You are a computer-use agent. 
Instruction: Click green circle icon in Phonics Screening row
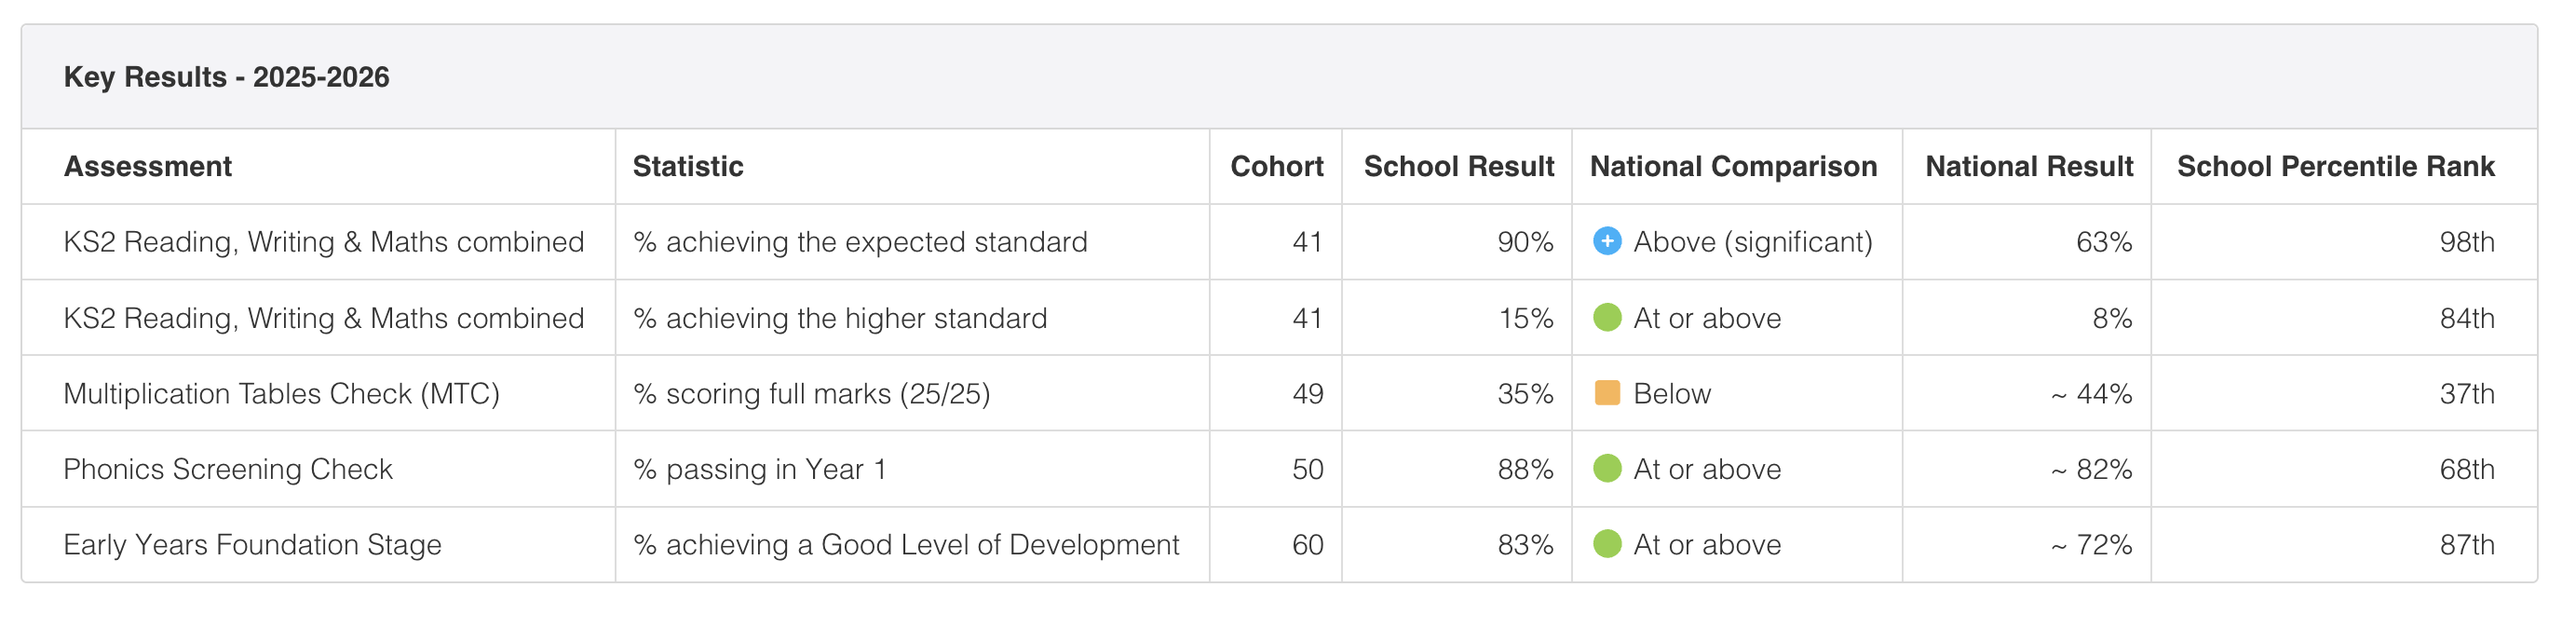click(1606, 468)
